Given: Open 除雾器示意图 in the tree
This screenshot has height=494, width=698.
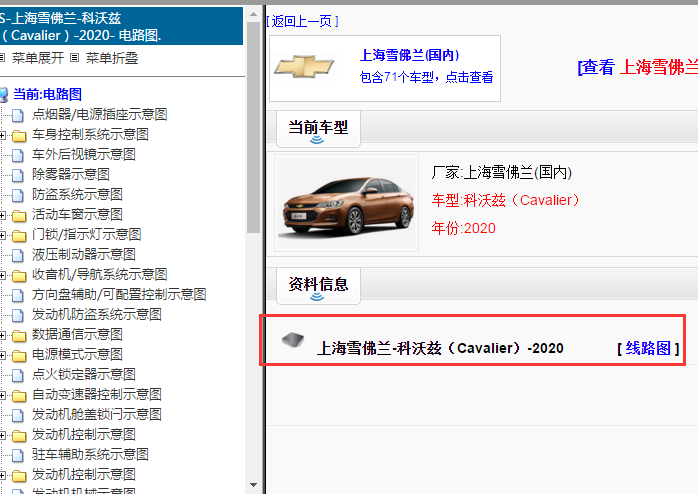Looking at the screenshot, I should point(71,174).
